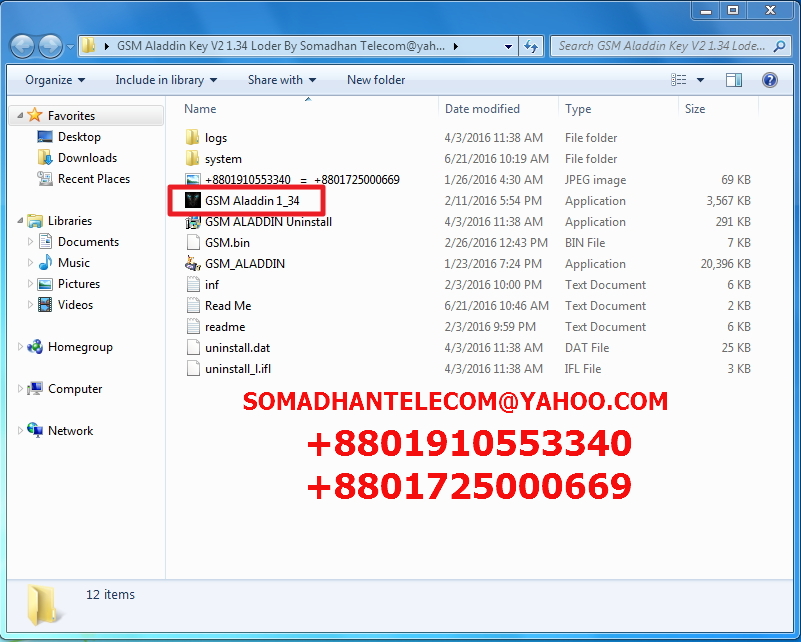This screenshot has height=642, width=801.
Task: Select the GSM_ALADDIN application icon
Action: click(x=193, y=264)
